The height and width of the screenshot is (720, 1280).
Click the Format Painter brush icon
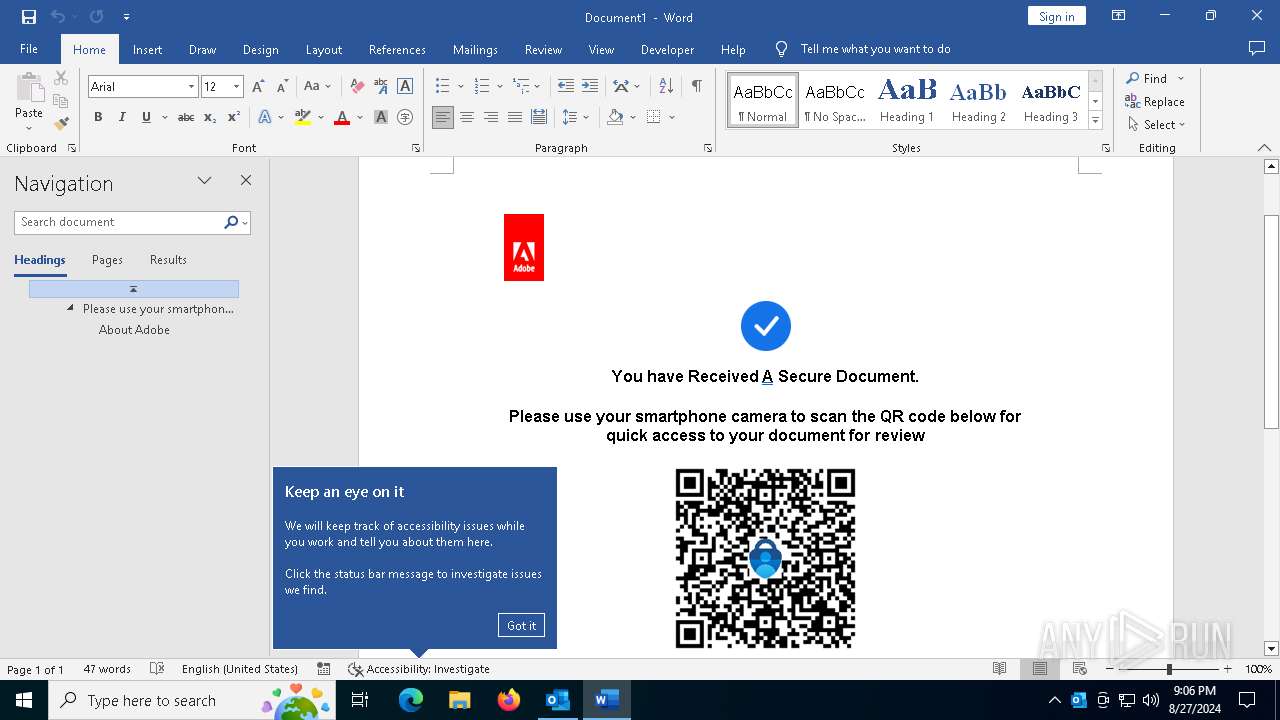coord(61,124)
